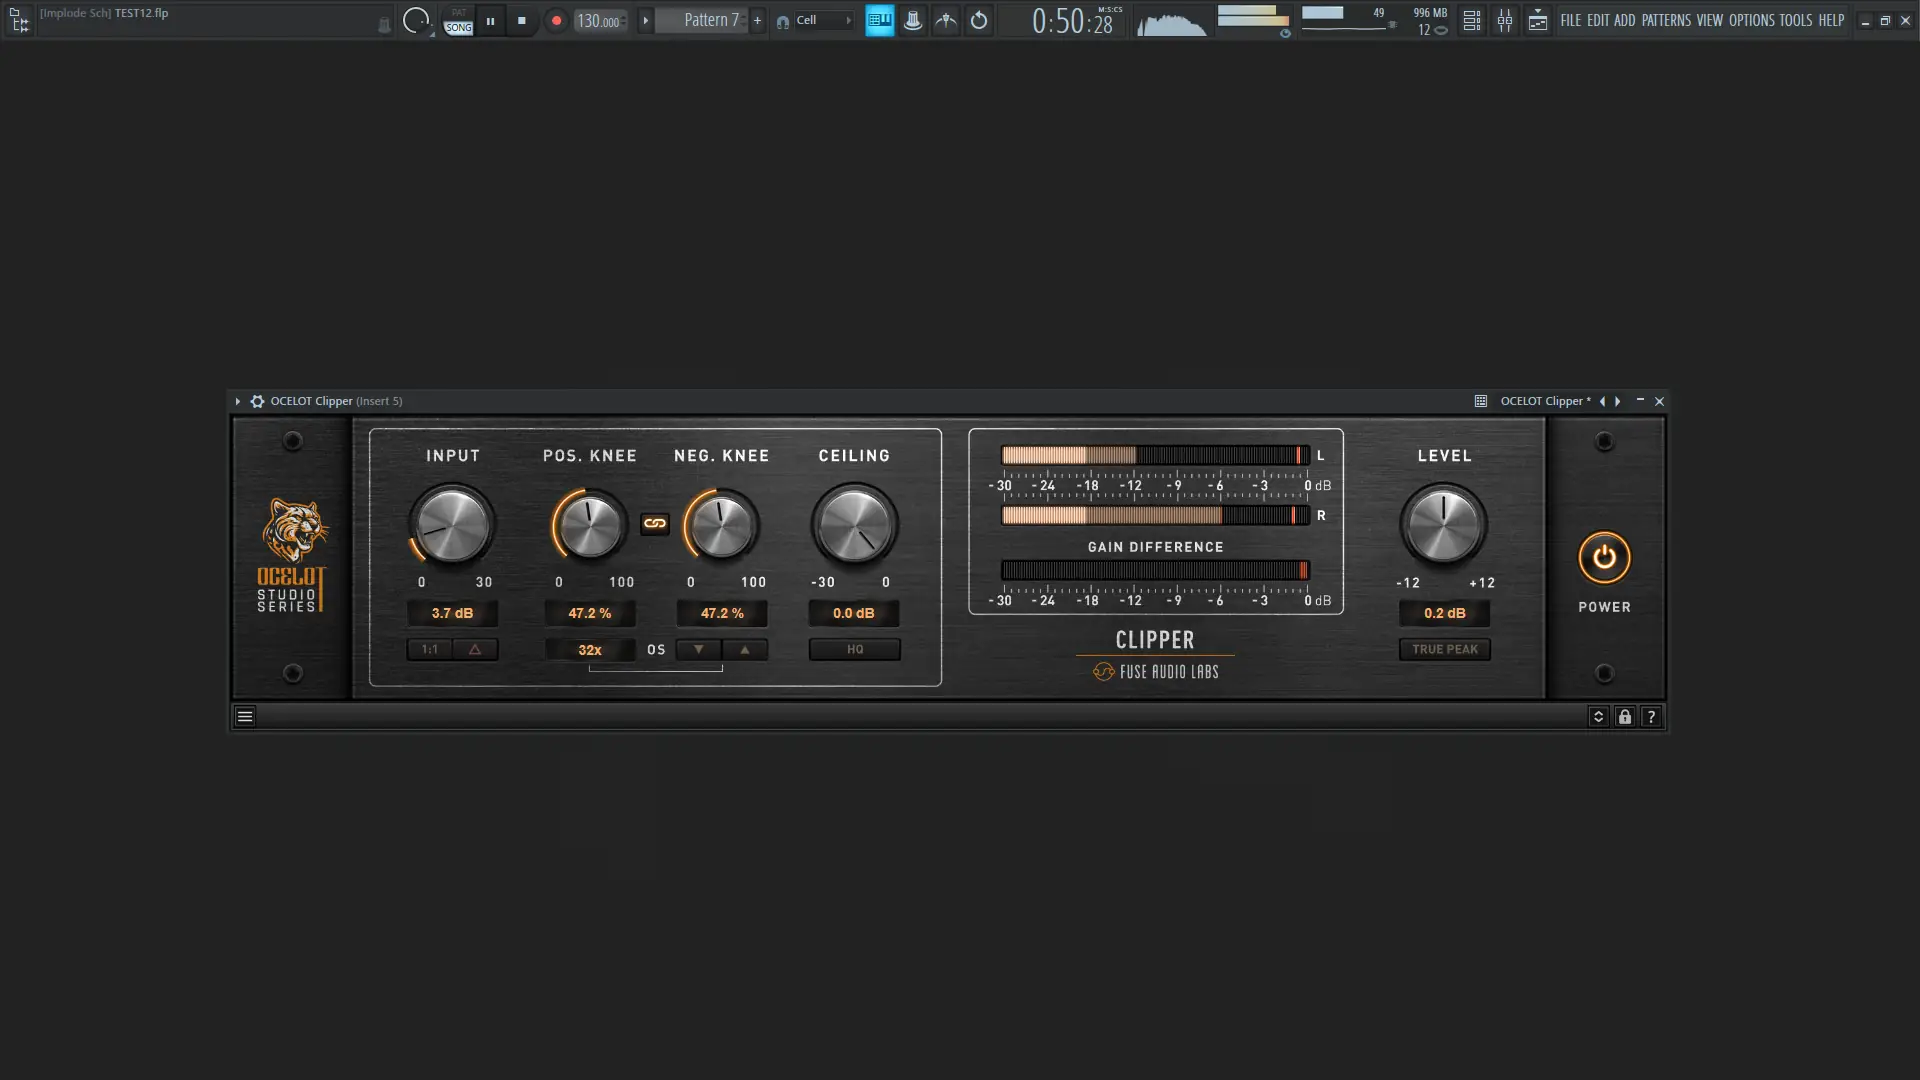Click the Ceiling knob
Viewport: 1920px width, 1080px height.
click(x=854, y=525)
